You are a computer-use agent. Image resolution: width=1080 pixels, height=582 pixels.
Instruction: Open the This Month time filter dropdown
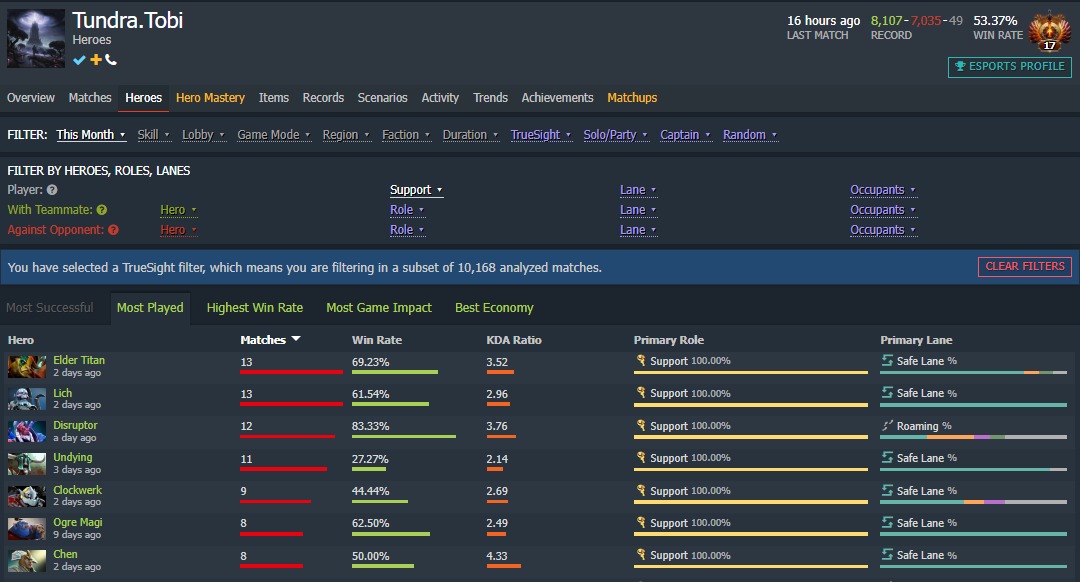(x=91, y=135)
